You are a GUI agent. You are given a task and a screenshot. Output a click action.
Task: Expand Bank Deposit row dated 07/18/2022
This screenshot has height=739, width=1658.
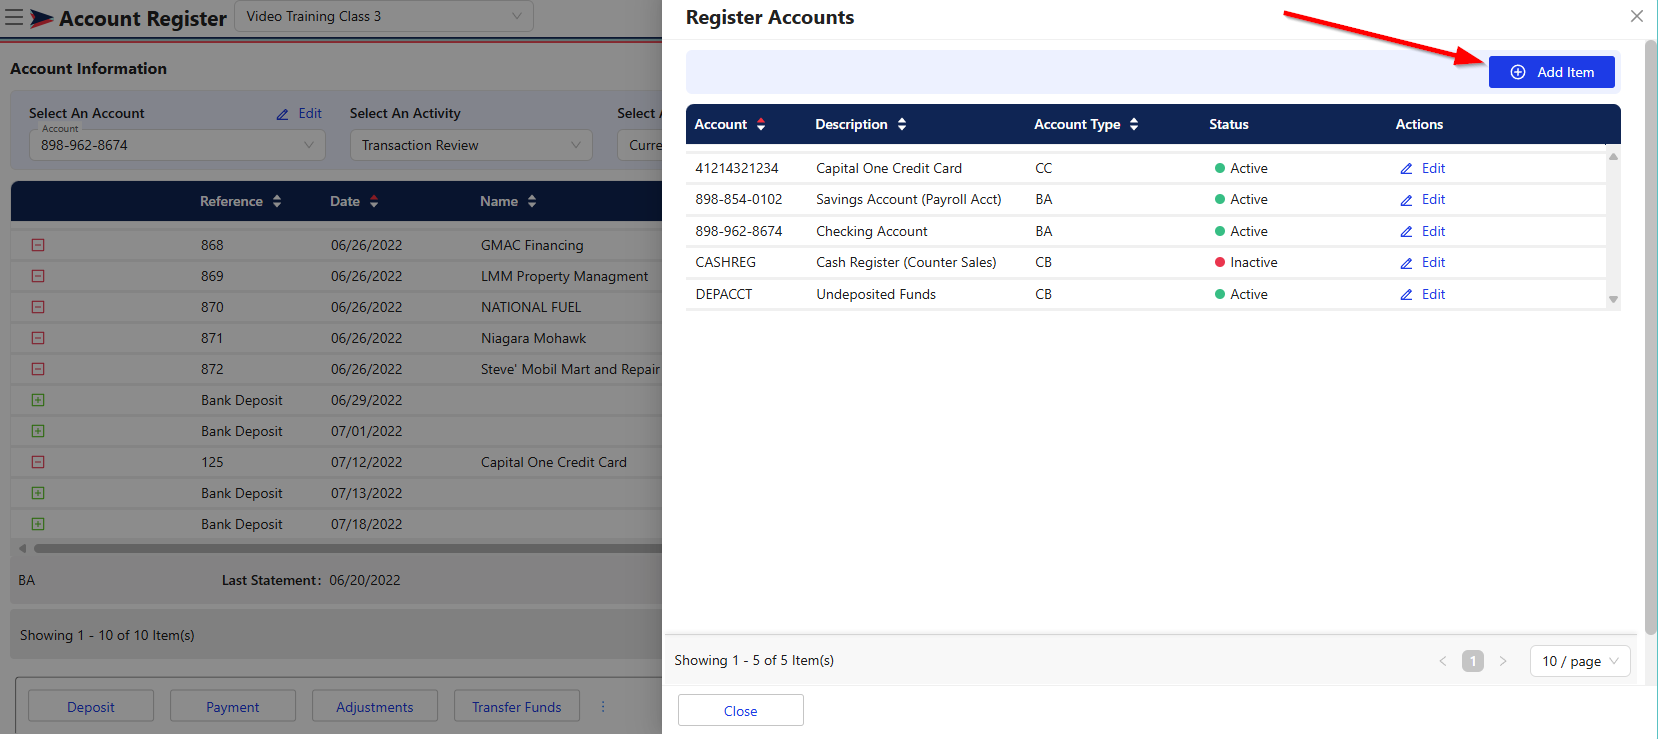pyautogui.click(x=38, y=524)
